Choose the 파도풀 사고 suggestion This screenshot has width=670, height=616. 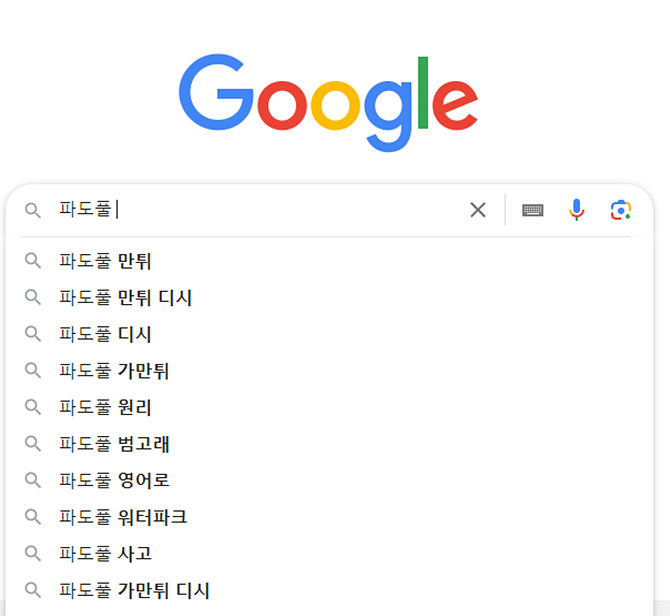coord(106,553)
